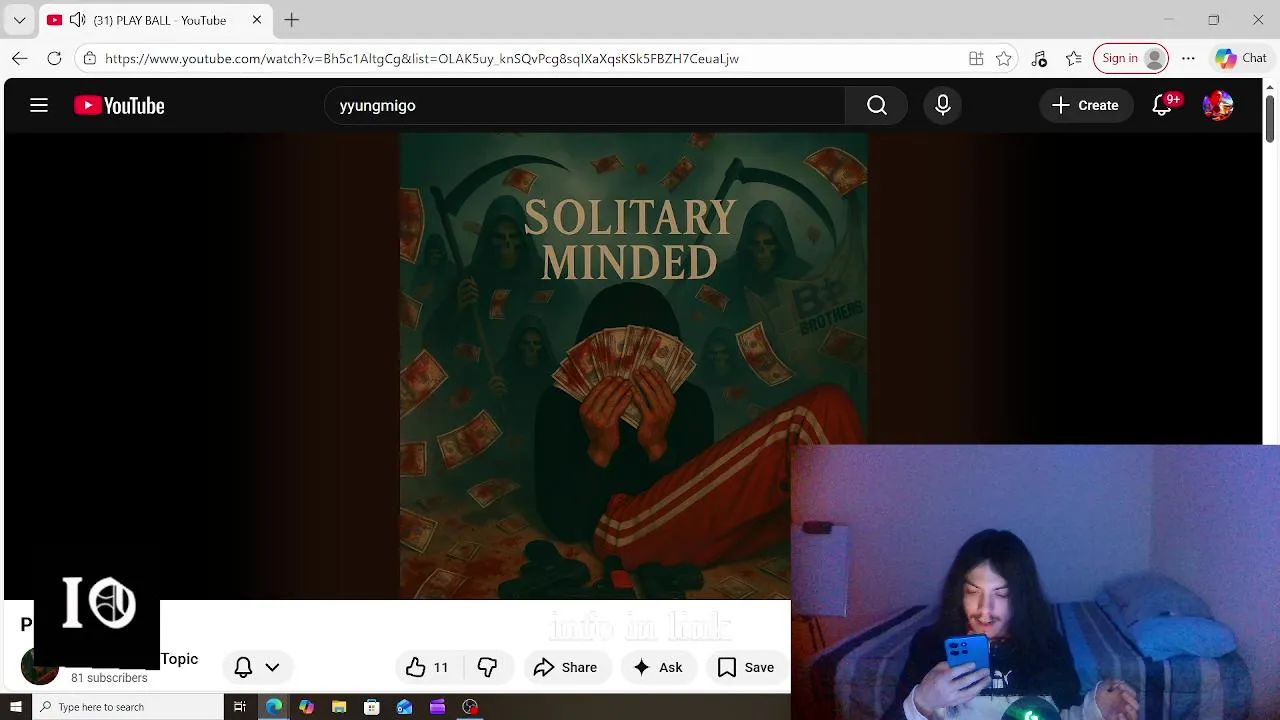The height and width of the screenshot is (720, 1280).
Task: Open the YouTube hamburger guide menu
Action: tap(39, 105)
